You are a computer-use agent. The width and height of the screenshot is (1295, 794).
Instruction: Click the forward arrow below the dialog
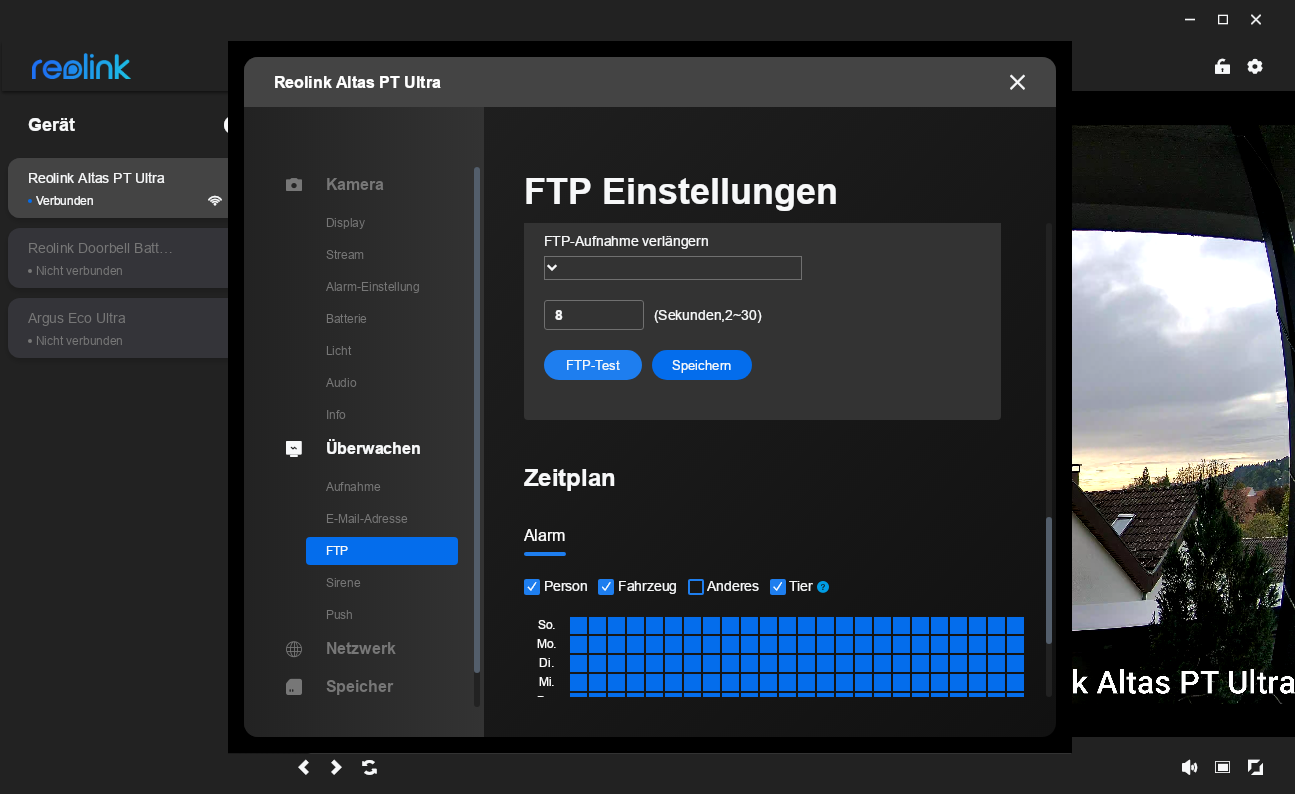tap(336, 767)
